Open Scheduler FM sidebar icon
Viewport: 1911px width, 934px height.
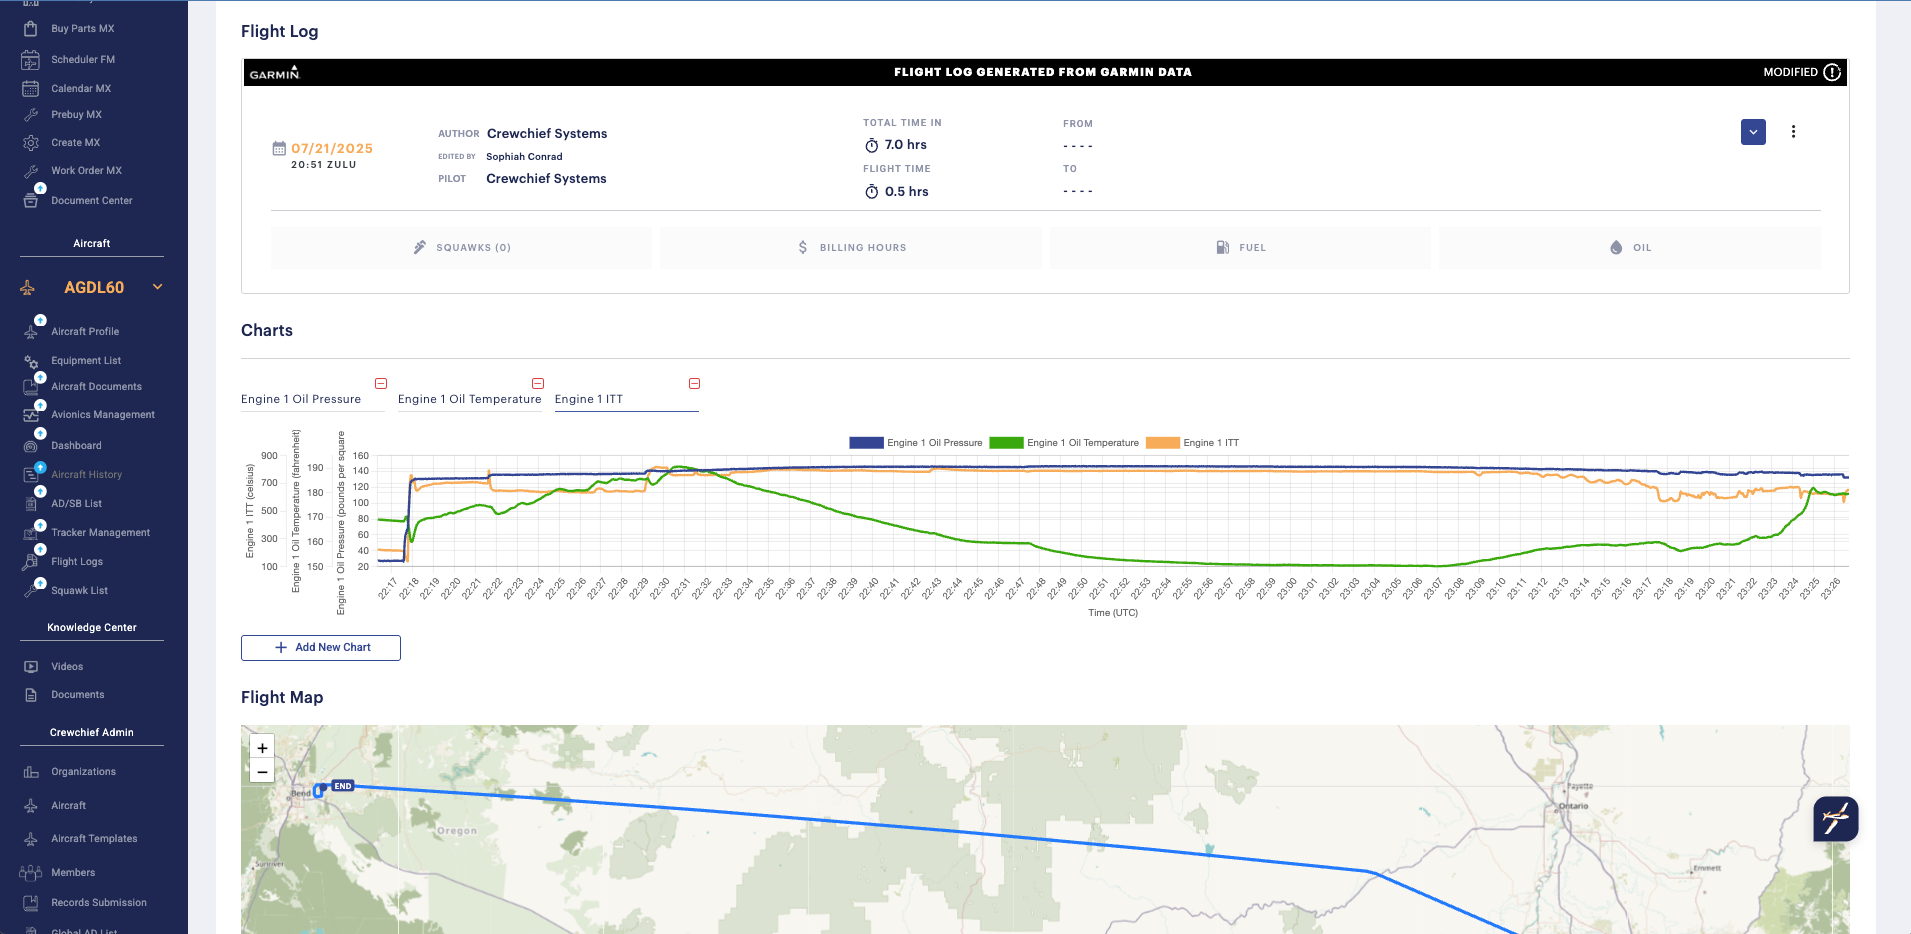[x=31, y=60]
